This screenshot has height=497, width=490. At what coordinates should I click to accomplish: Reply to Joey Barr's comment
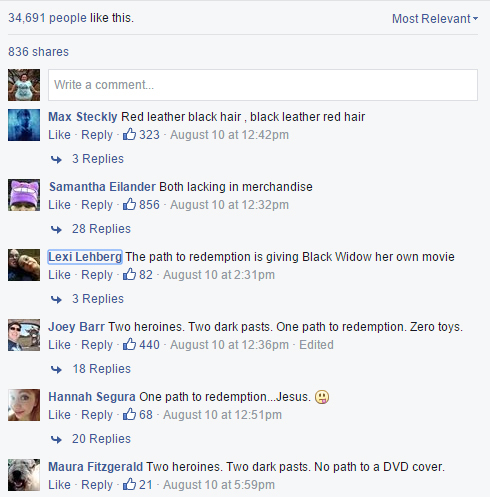point(97,345)
